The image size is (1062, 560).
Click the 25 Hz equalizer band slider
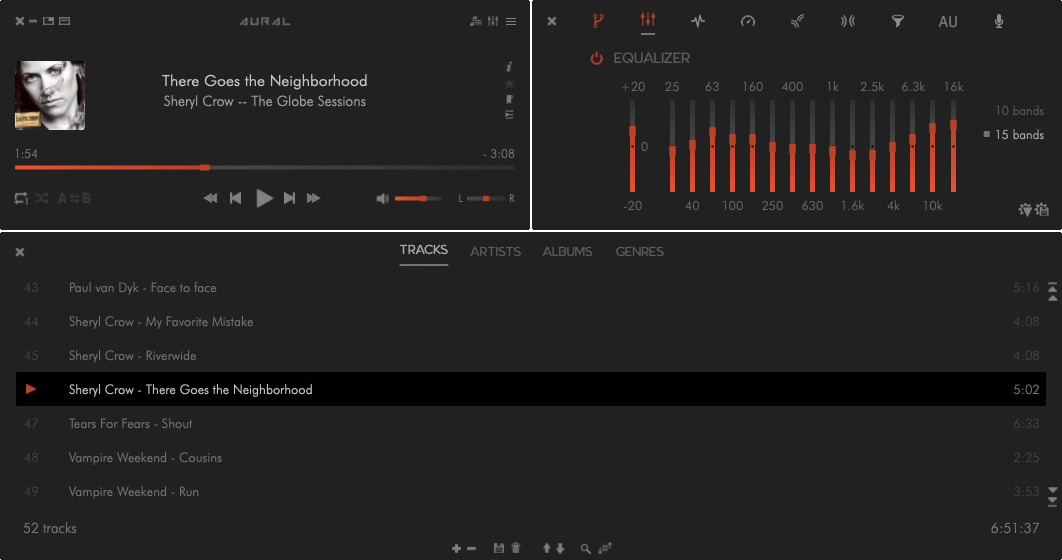pyautogui.click(x=672, y=146)
